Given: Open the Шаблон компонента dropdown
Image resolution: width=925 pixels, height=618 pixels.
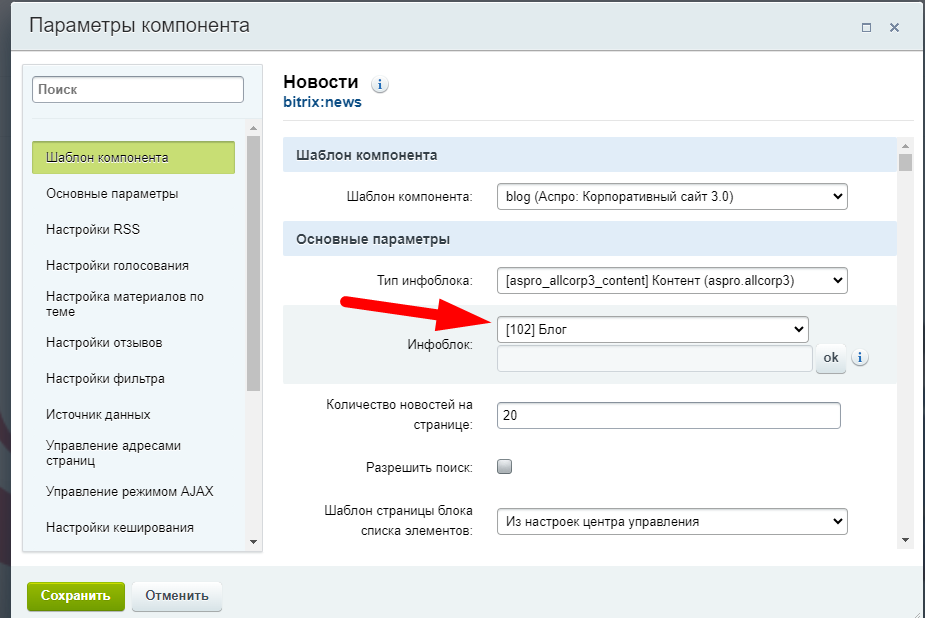Looking at the screenshot, I should (671, 197).
